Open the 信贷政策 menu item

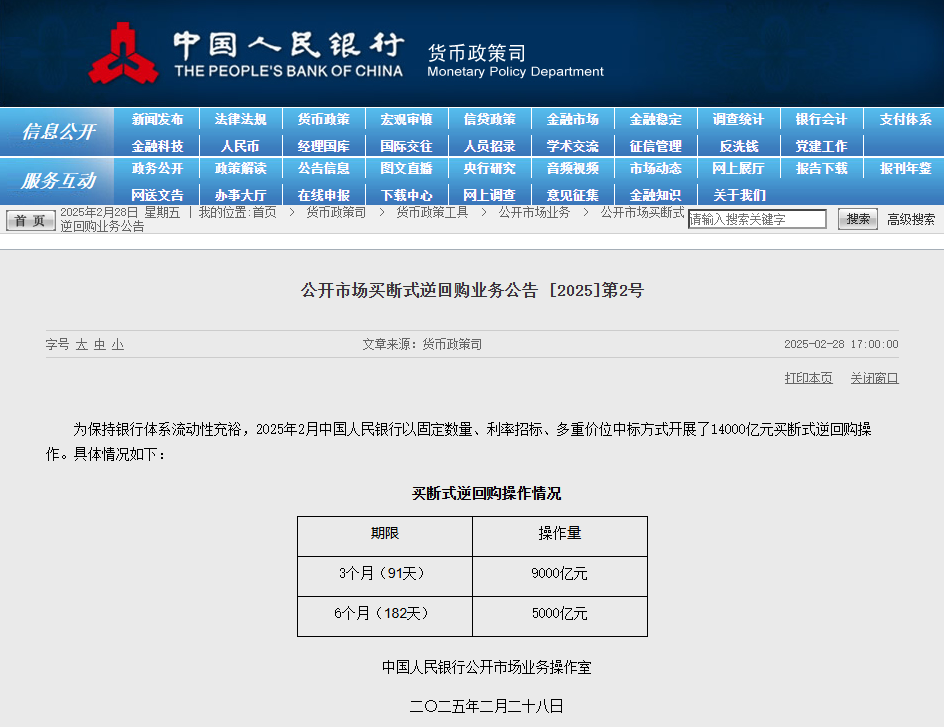(x=489, y=119)
